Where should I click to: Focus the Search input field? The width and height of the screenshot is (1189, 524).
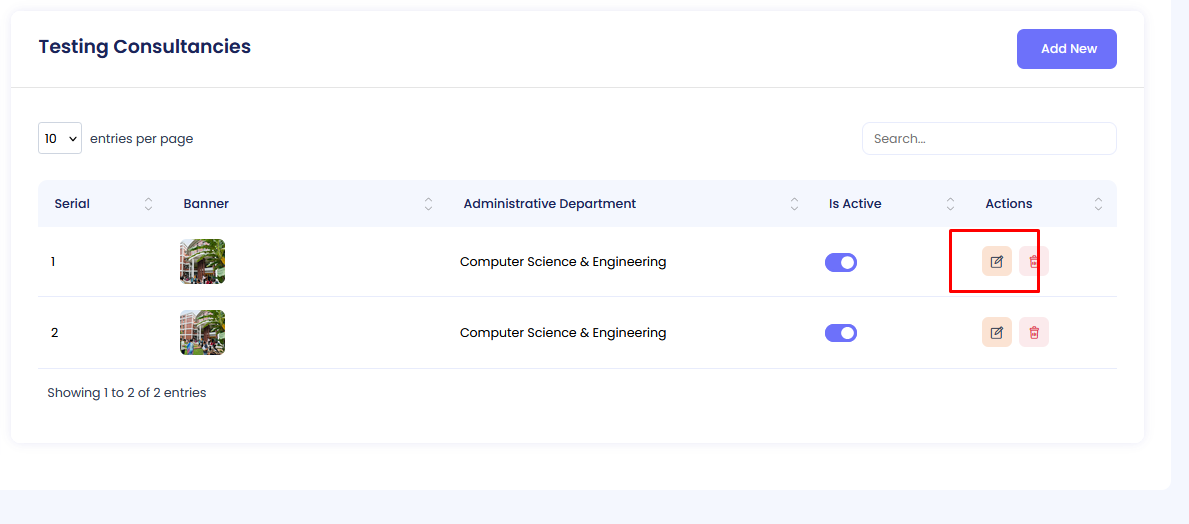(988, 139)
